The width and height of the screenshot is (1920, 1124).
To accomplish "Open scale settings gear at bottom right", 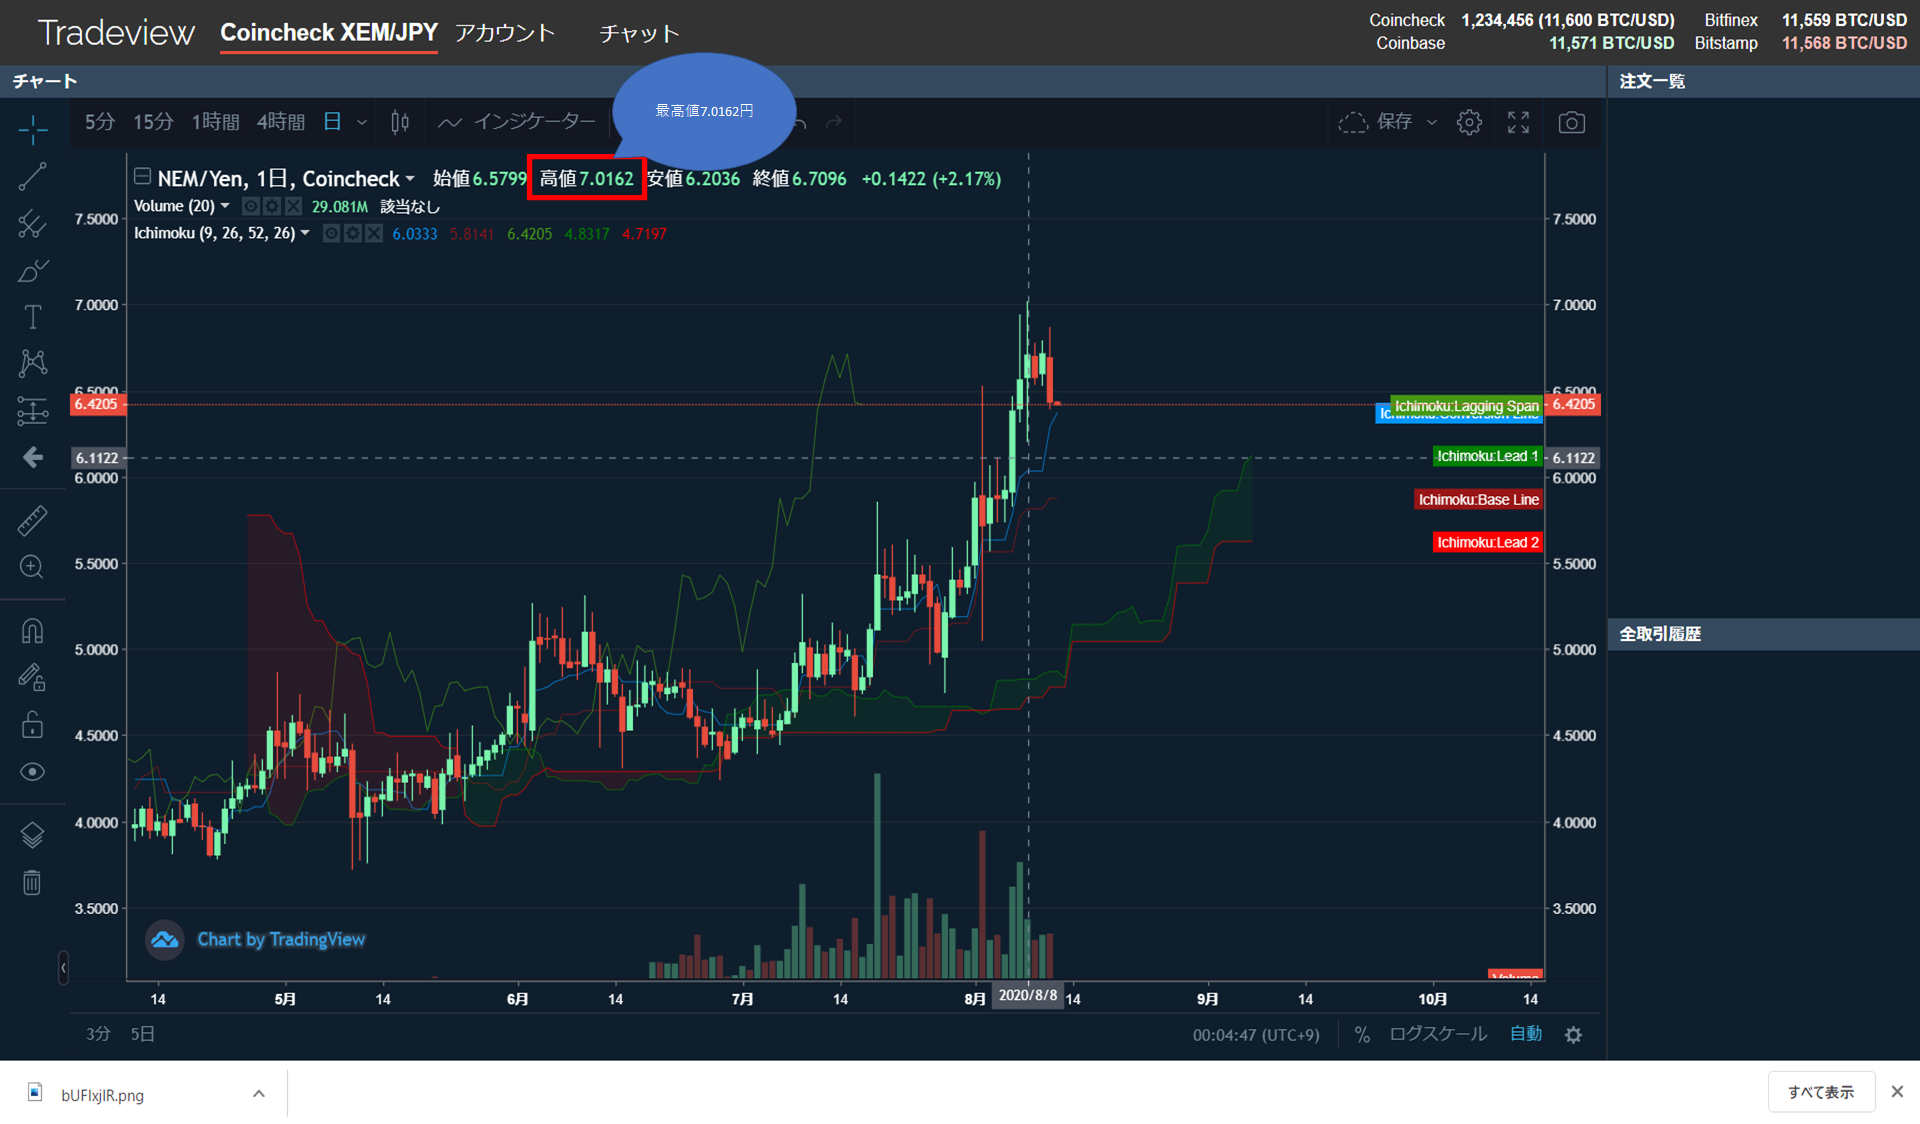I will (x=1573, y=1035).
